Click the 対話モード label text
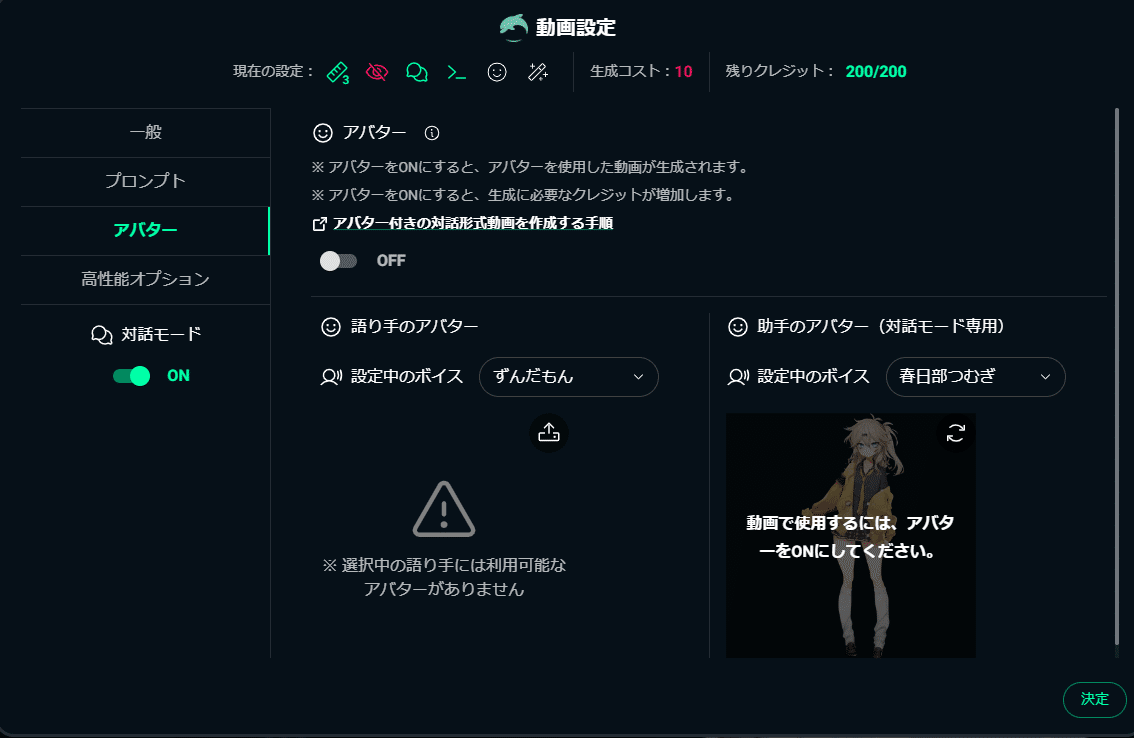This screenshot has height=738, width=1134. pyautogui.click(x=161, y=334)
